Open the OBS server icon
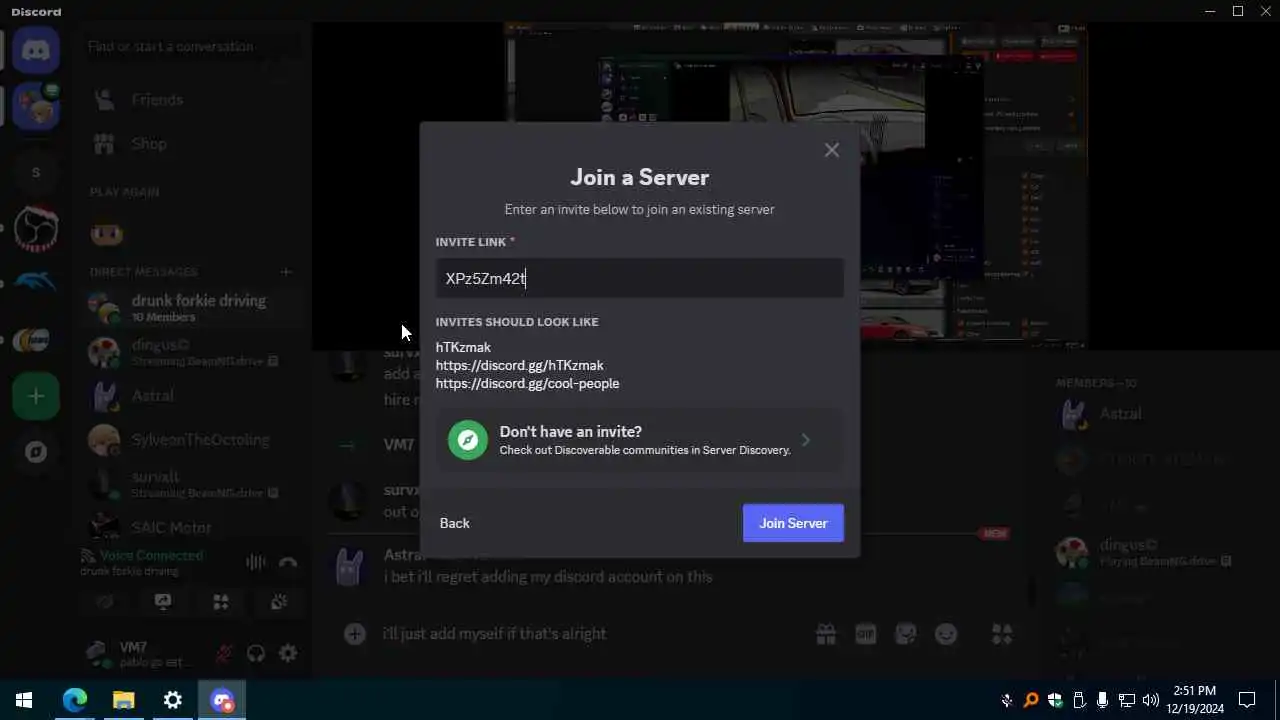Image resolution: width=1280 pixels, height=720 pixels. click(x=36, y=229)
